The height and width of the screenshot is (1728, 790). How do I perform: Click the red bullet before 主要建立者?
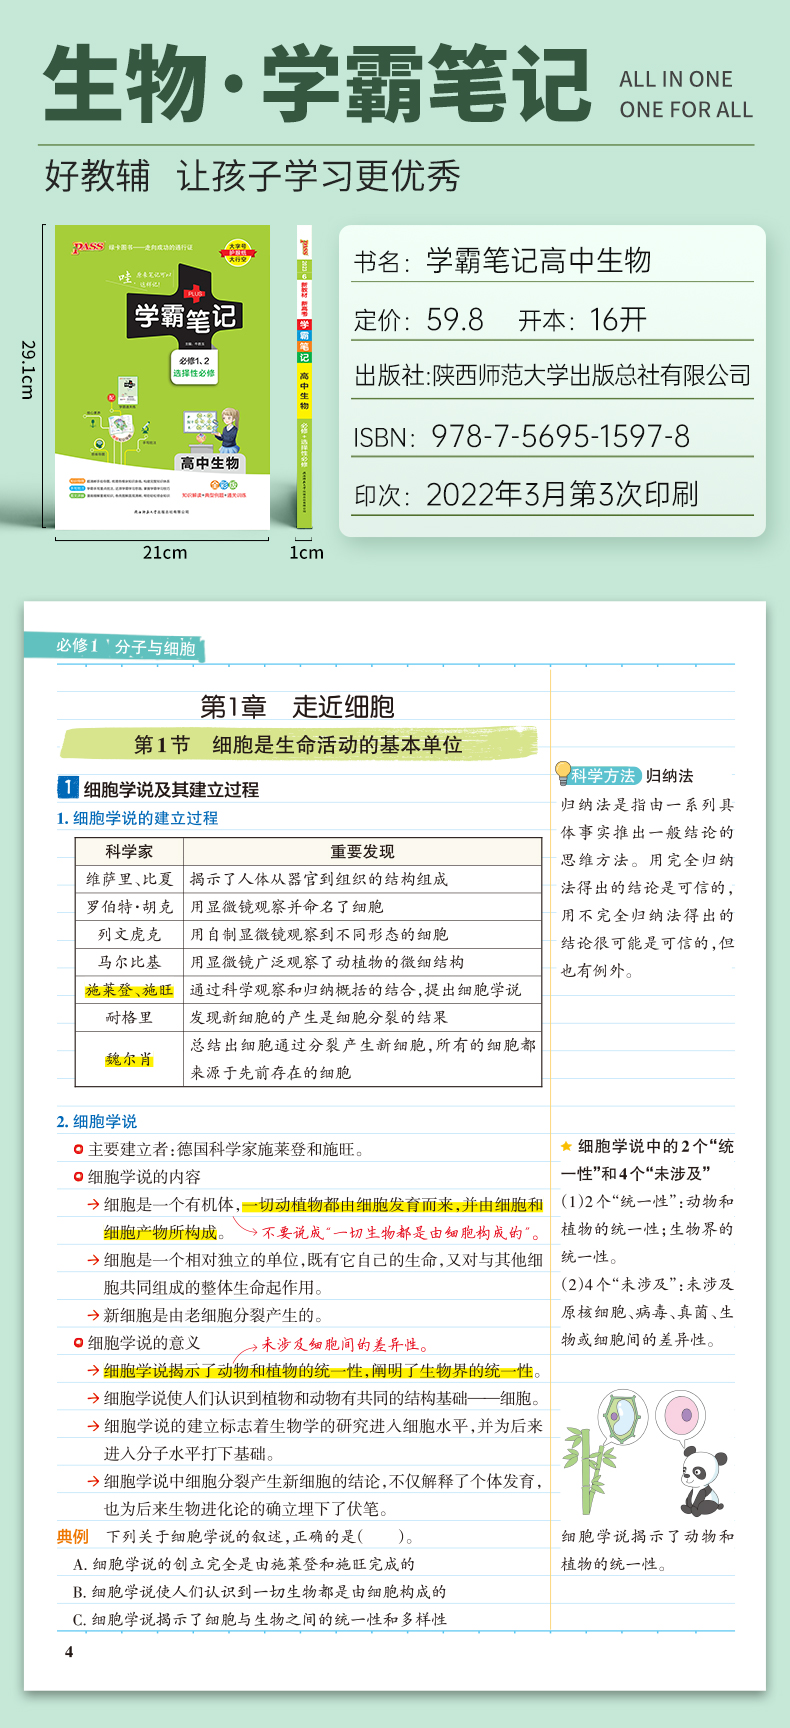point(78,1149)
